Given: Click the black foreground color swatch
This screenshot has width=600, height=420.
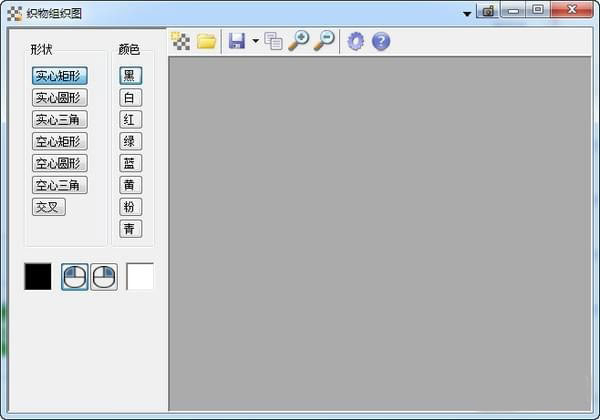Looking at the screenshot, I should [x=38, y=277].
